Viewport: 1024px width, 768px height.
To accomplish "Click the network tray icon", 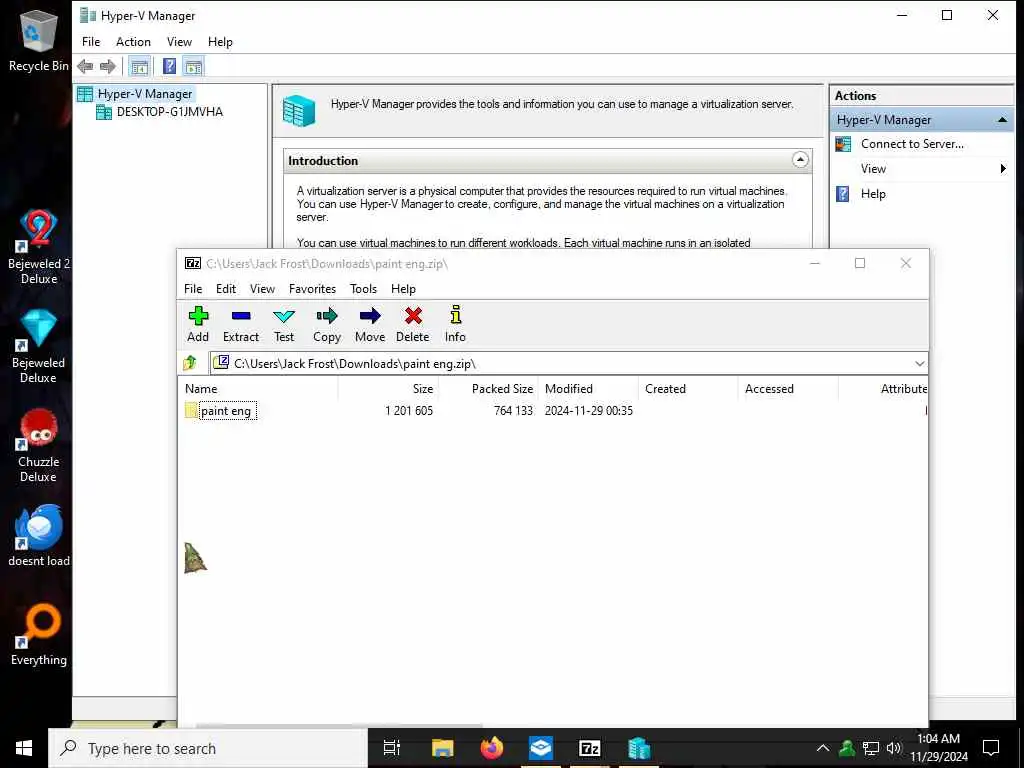I will pyautogui.click(x=871, y=748).
